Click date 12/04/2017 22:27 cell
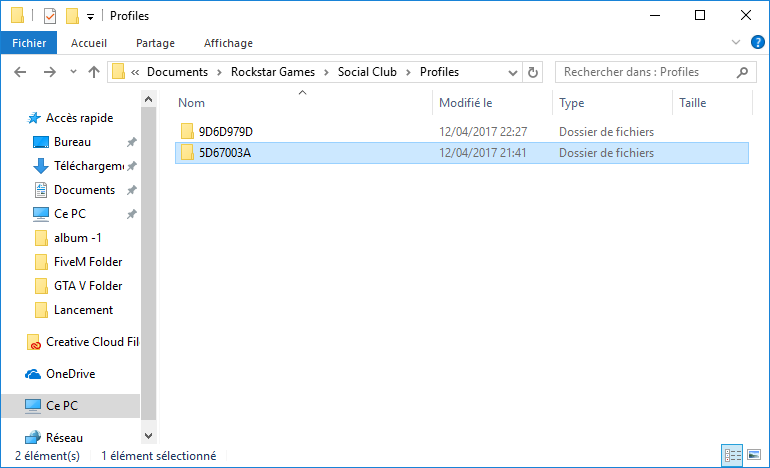This screenshot has width=770, height=468. pos(483,132)
